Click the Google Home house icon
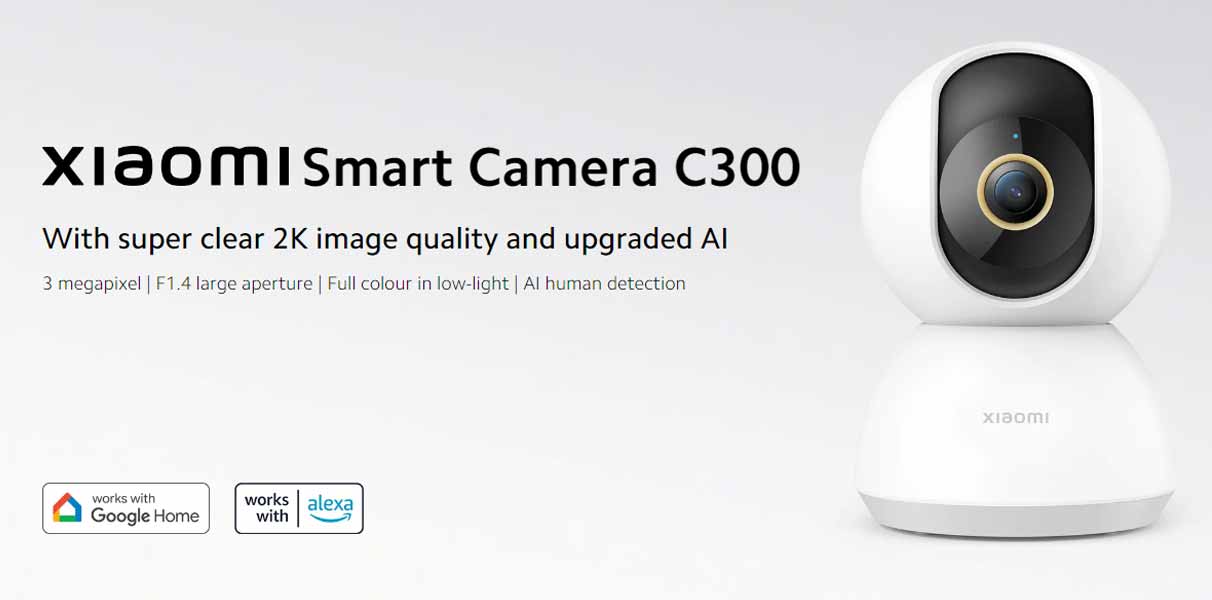This screenshot has height=600, width=1212. pyautogui.click(x=67, y=508)
